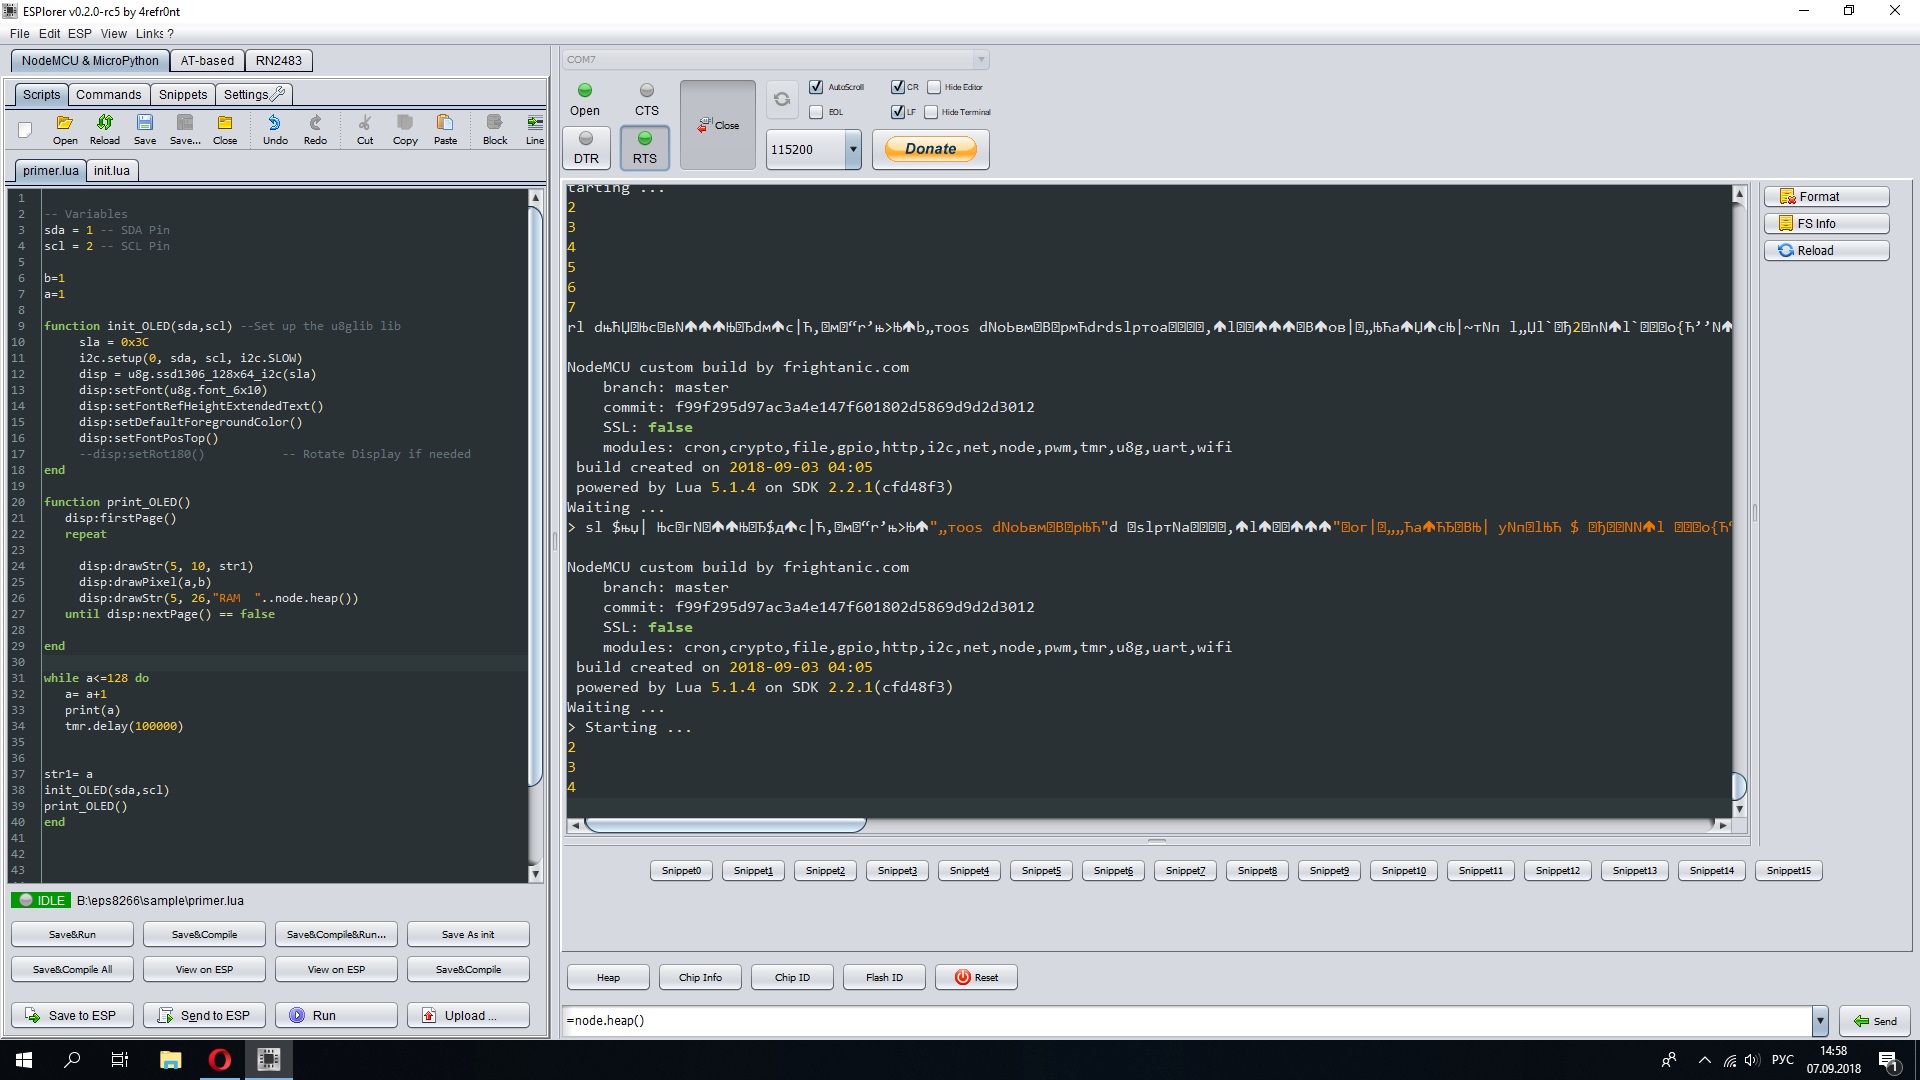The image size is (1920, 1080).
Task: Redo the edit
Action: coord(315,129)
